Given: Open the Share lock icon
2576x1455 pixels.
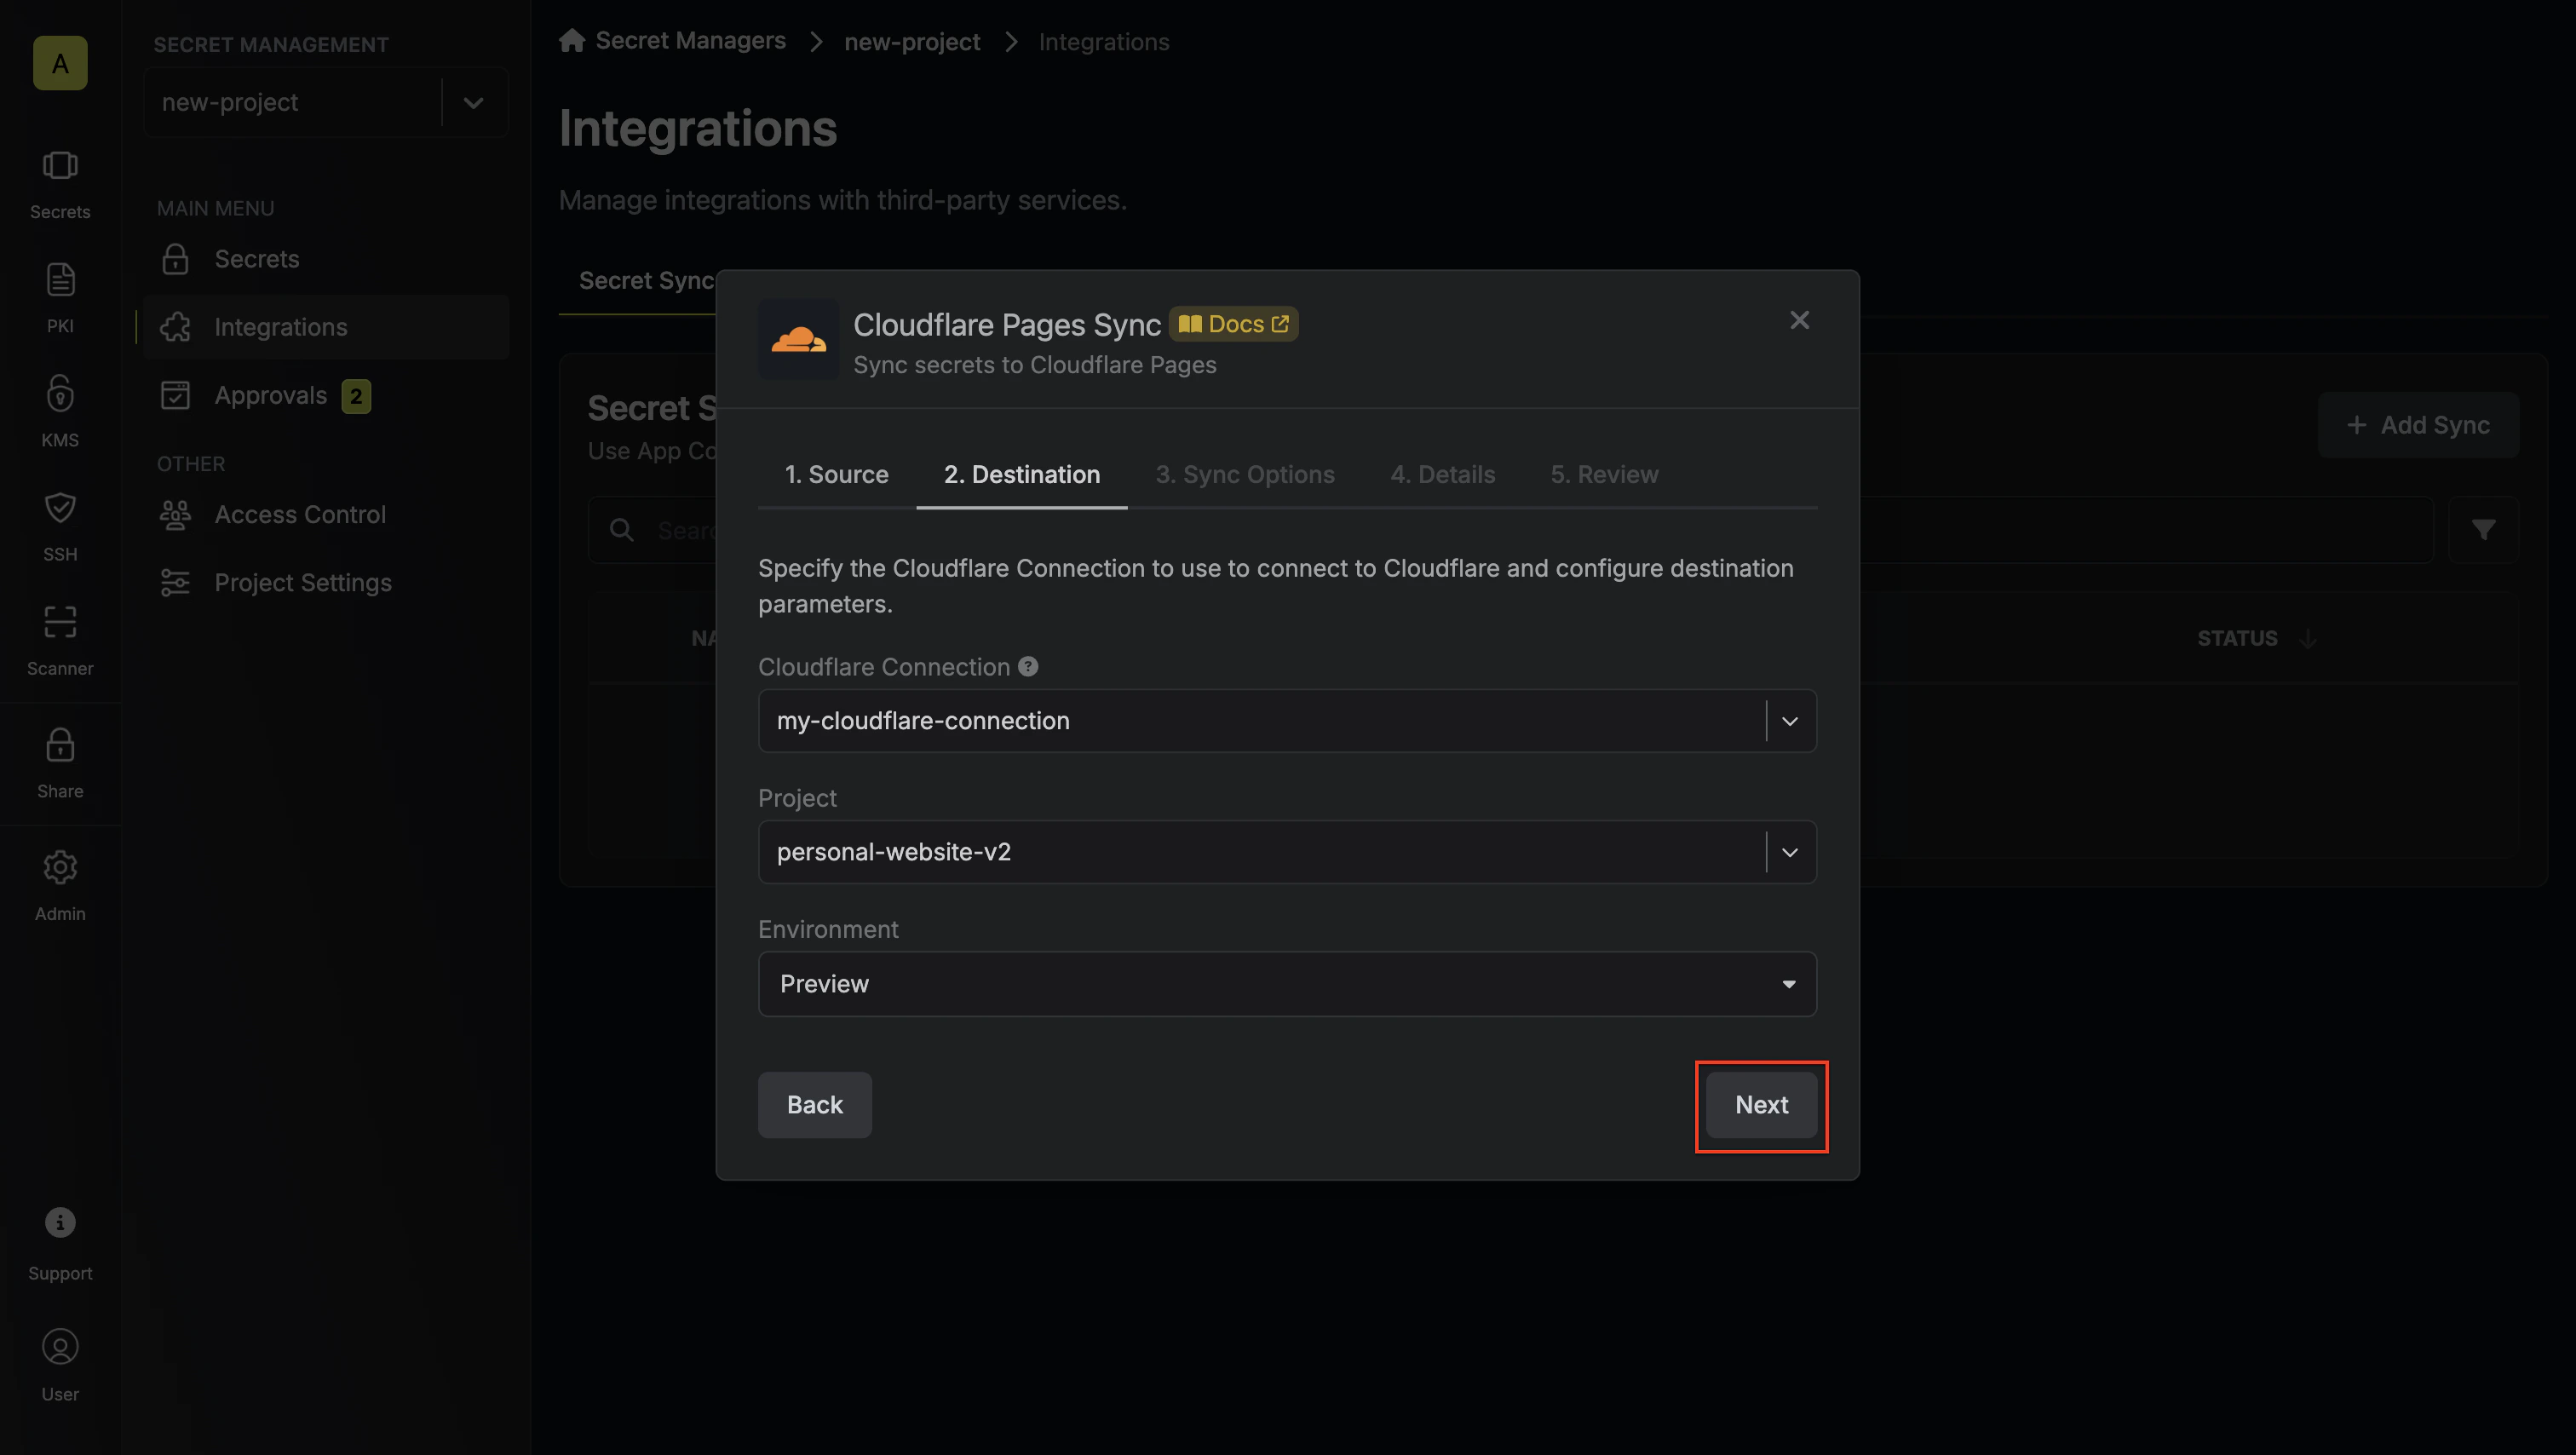Looking at the screenshot, I should pos(60,745).
